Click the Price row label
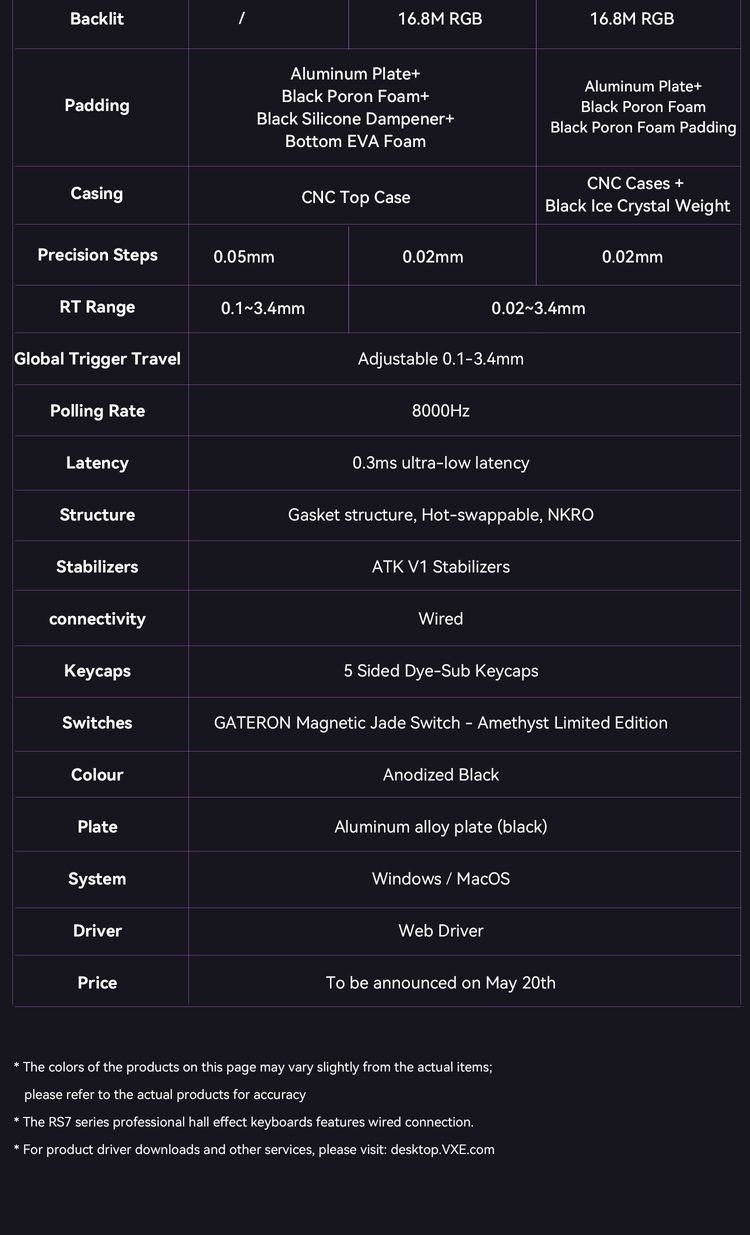The image size is (750, 1235). tap(97, 983)
